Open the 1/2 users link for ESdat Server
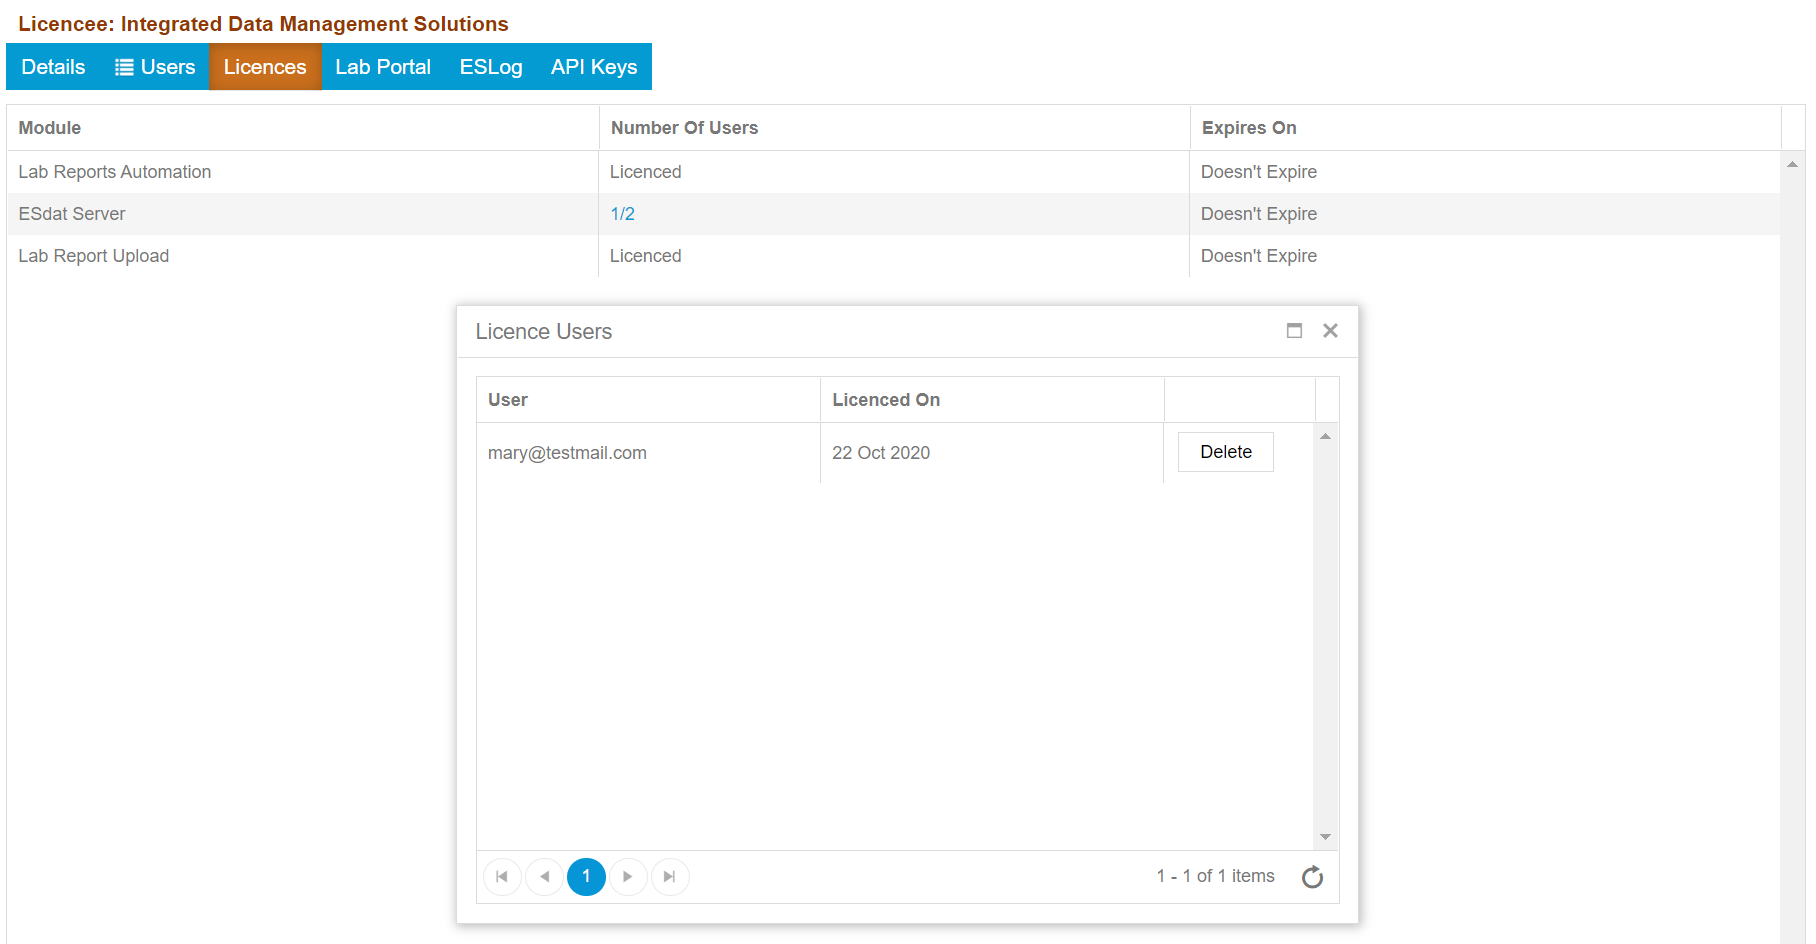The height and width of the screenshot is (944, 1816). click(x=622, y=214)
